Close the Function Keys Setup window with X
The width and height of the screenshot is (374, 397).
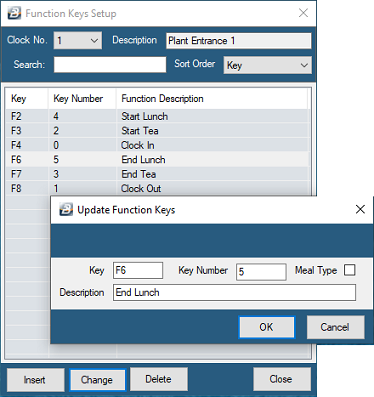coord(303,13)
